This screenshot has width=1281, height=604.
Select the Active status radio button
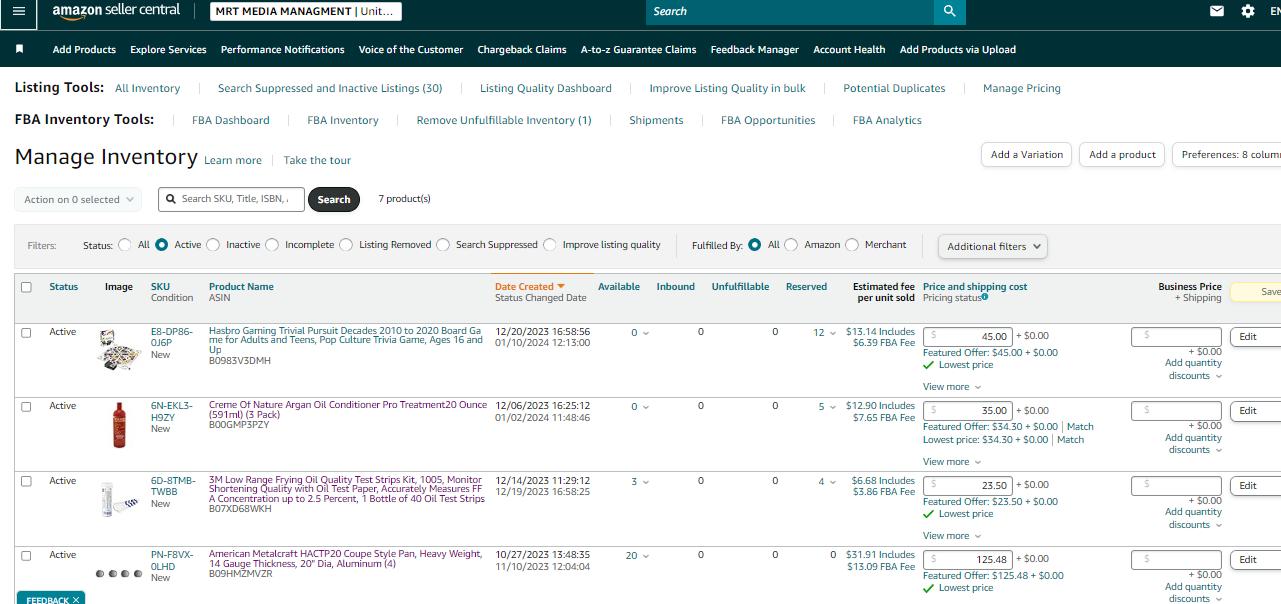pos(162,245)
